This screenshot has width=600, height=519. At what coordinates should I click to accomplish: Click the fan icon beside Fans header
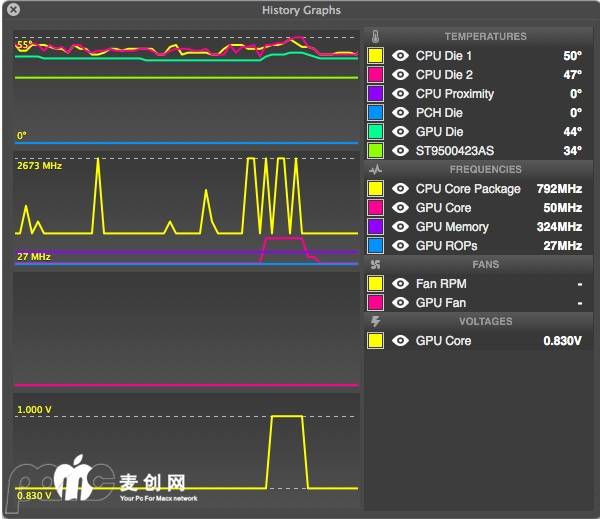pos(375,265)
